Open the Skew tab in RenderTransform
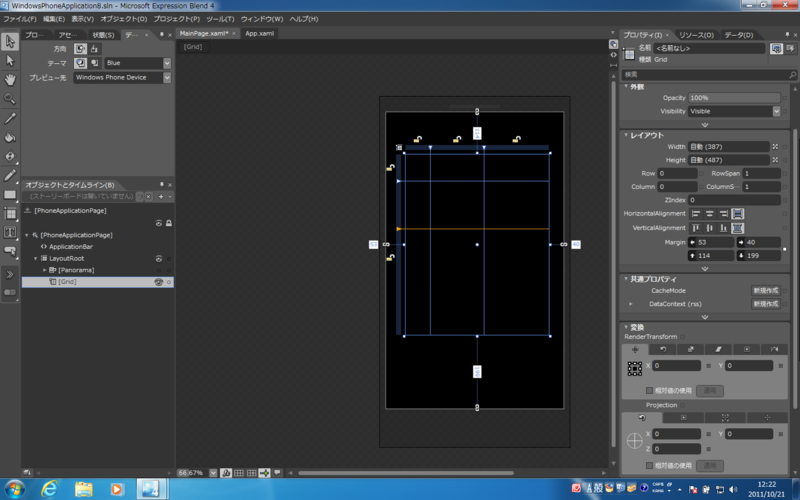The height and width of the screenshot is (500, 800). pyautogui.click(x=718, y=349)
